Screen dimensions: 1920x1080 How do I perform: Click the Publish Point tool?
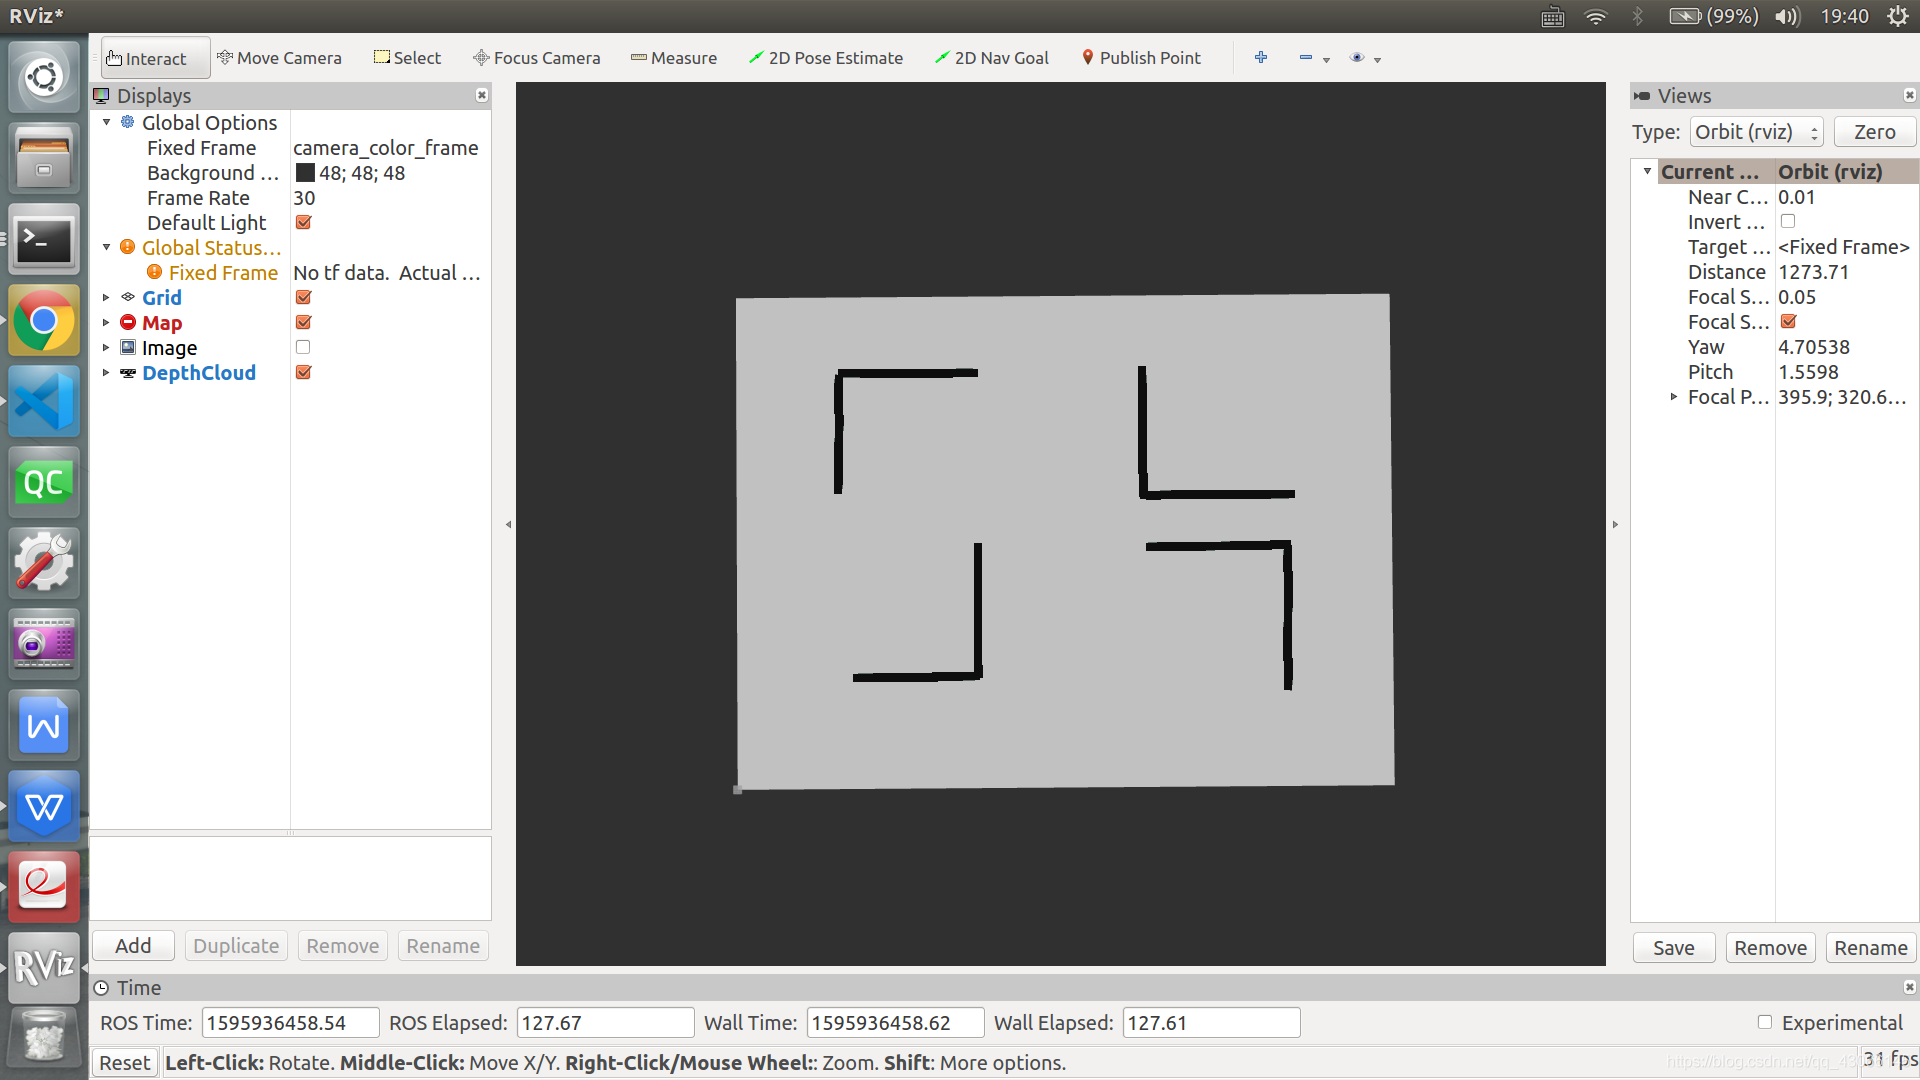1141,58
